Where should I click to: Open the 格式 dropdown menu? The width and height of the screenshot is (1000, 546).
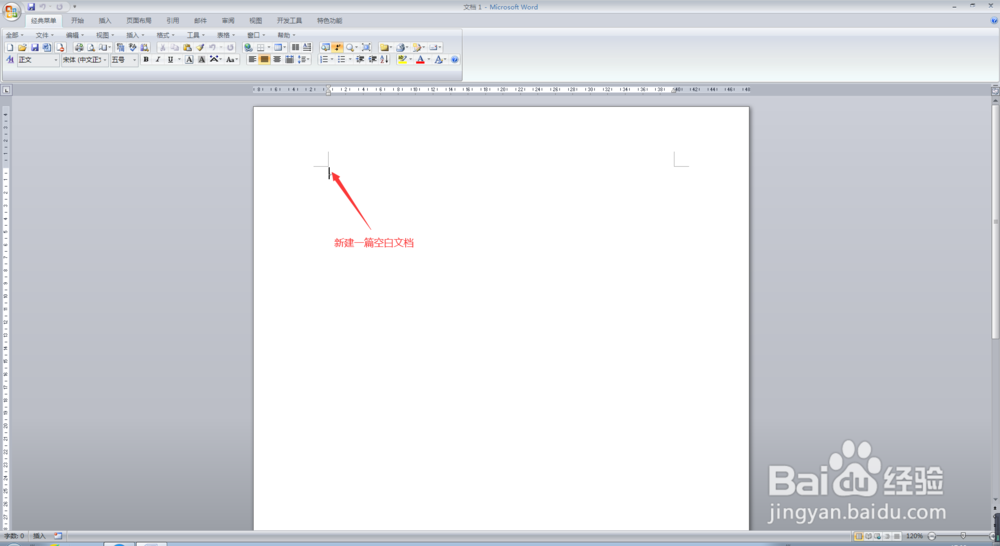pyautogui.click(x=165, y=35)
